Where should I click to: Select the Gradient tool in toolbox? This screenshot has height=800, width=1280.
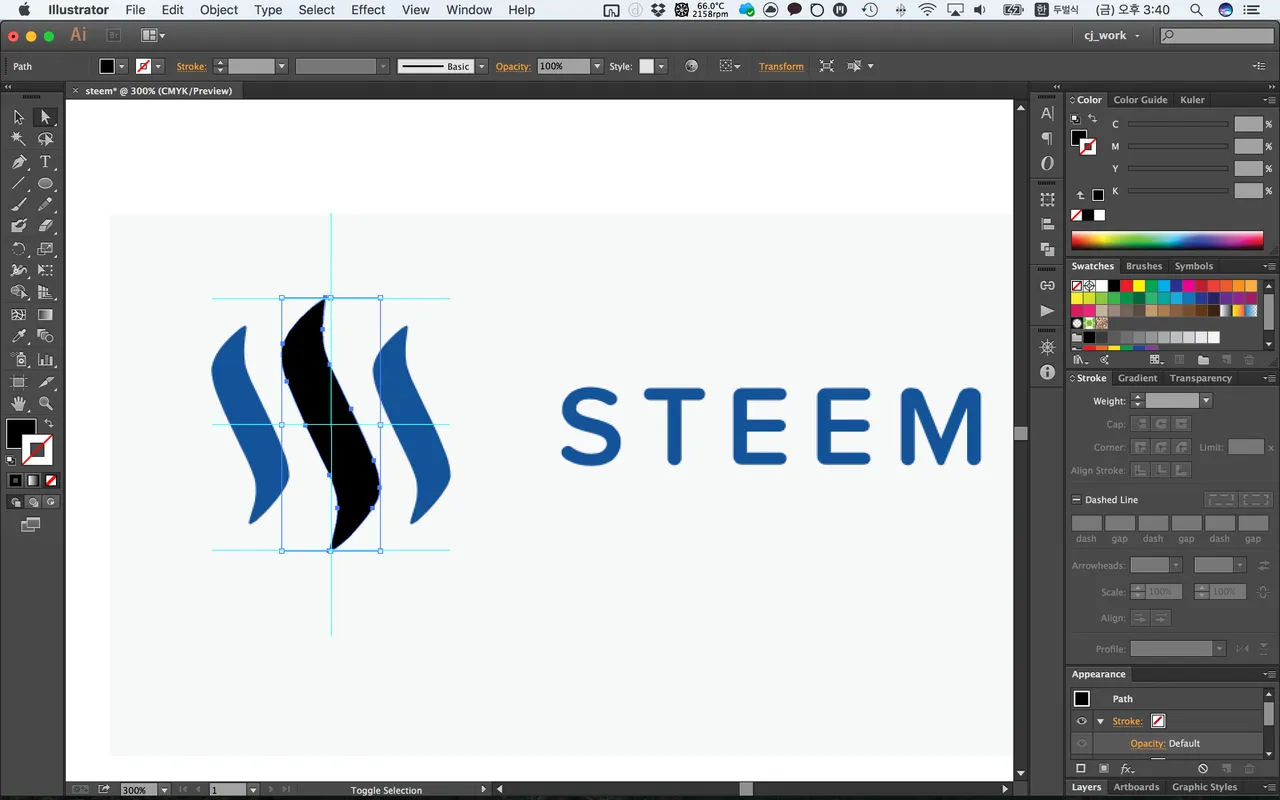click(x=45, y=315)
